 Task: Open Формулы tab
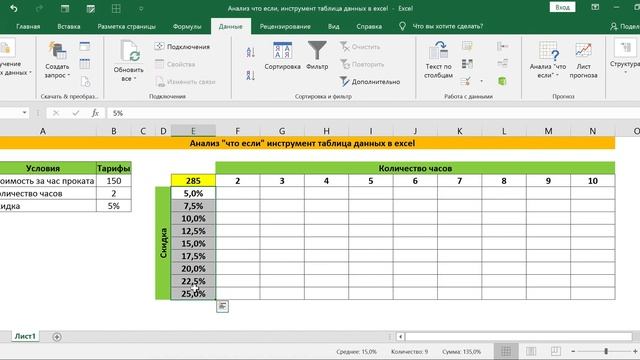click(187, 27)
